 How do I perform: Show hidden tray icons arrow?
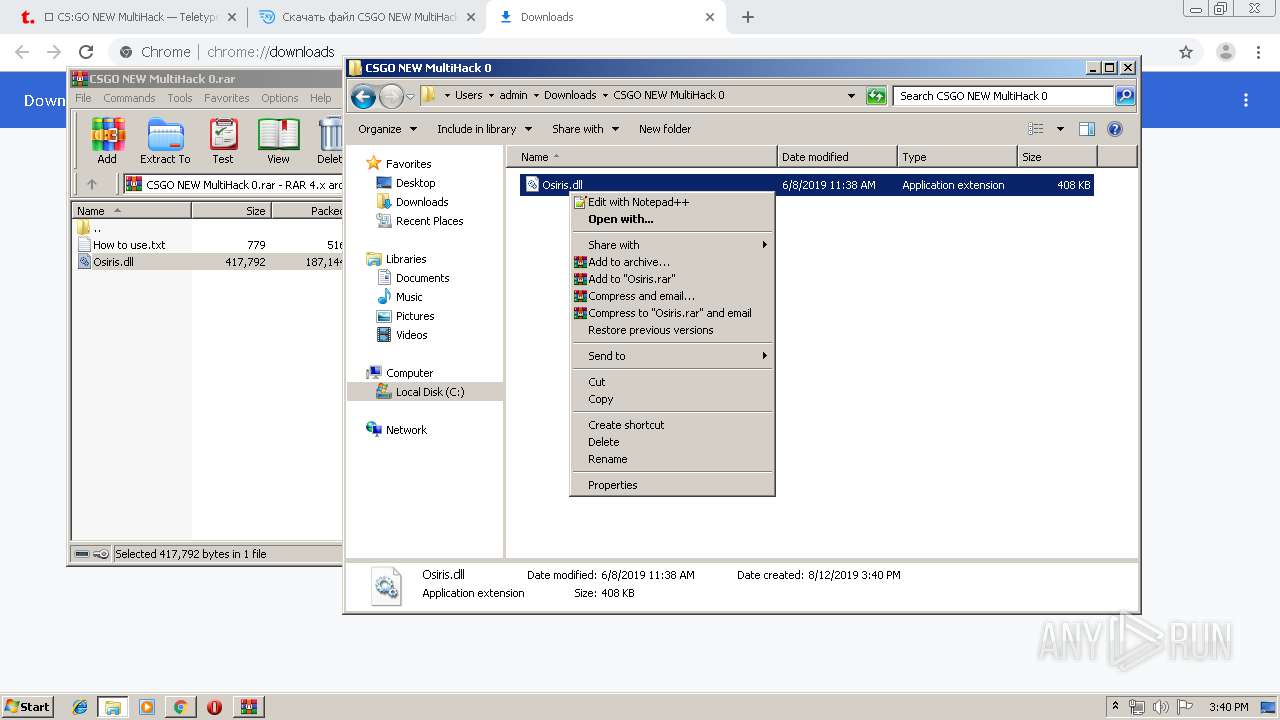point(1116,707)
